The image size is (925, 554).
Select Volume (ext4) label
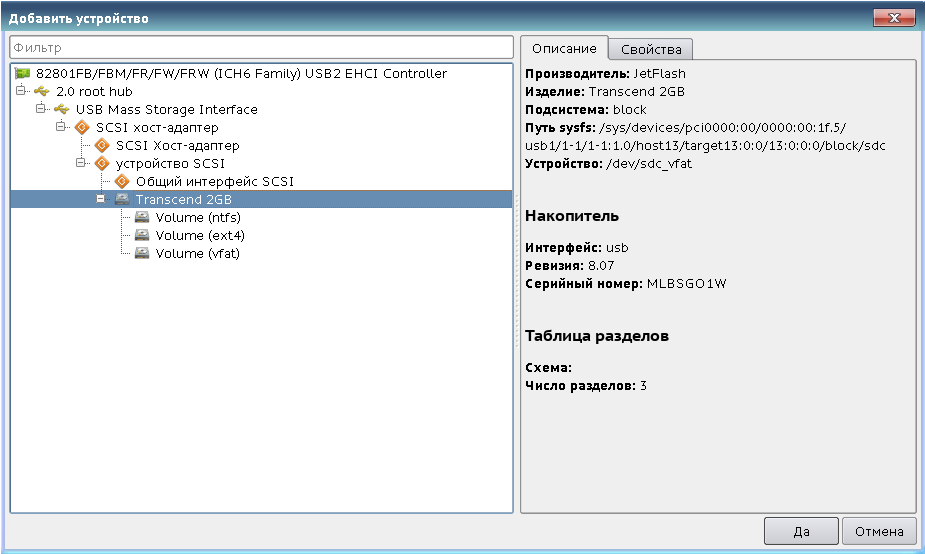200,235
